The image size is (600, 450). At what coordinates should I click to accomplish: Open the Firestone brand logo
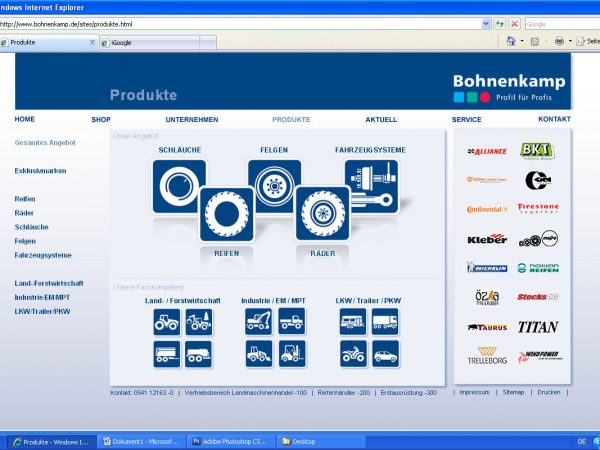(538, 208)
